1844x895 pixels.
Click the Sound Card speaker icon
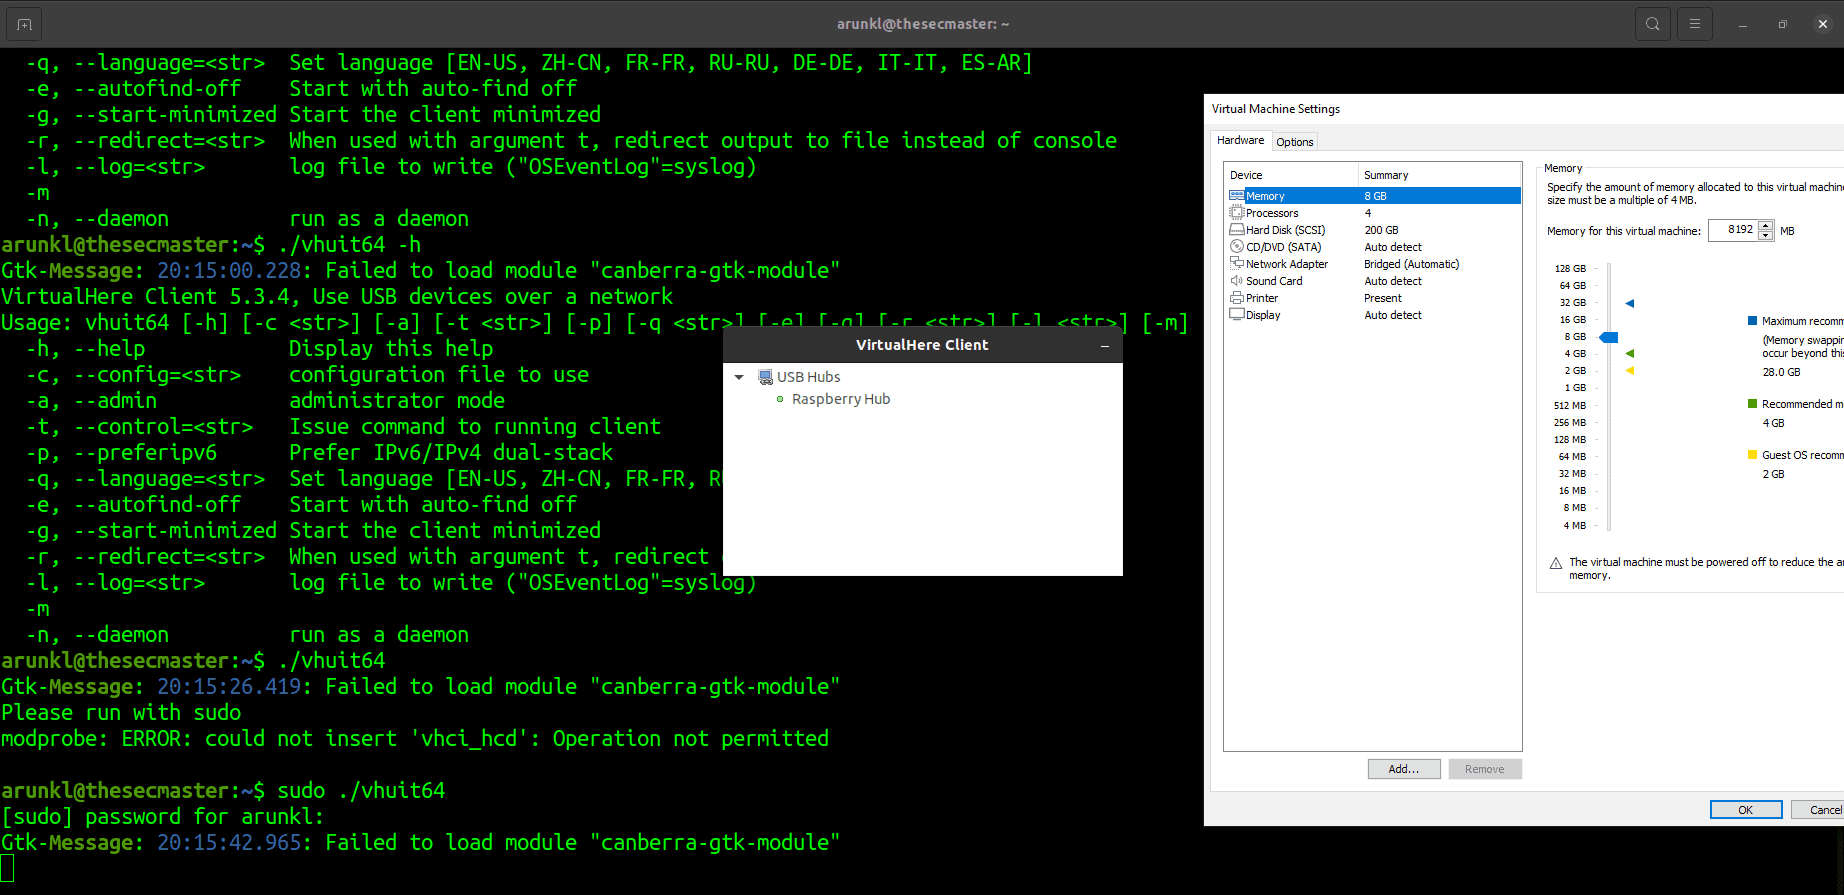point(1237,281)
